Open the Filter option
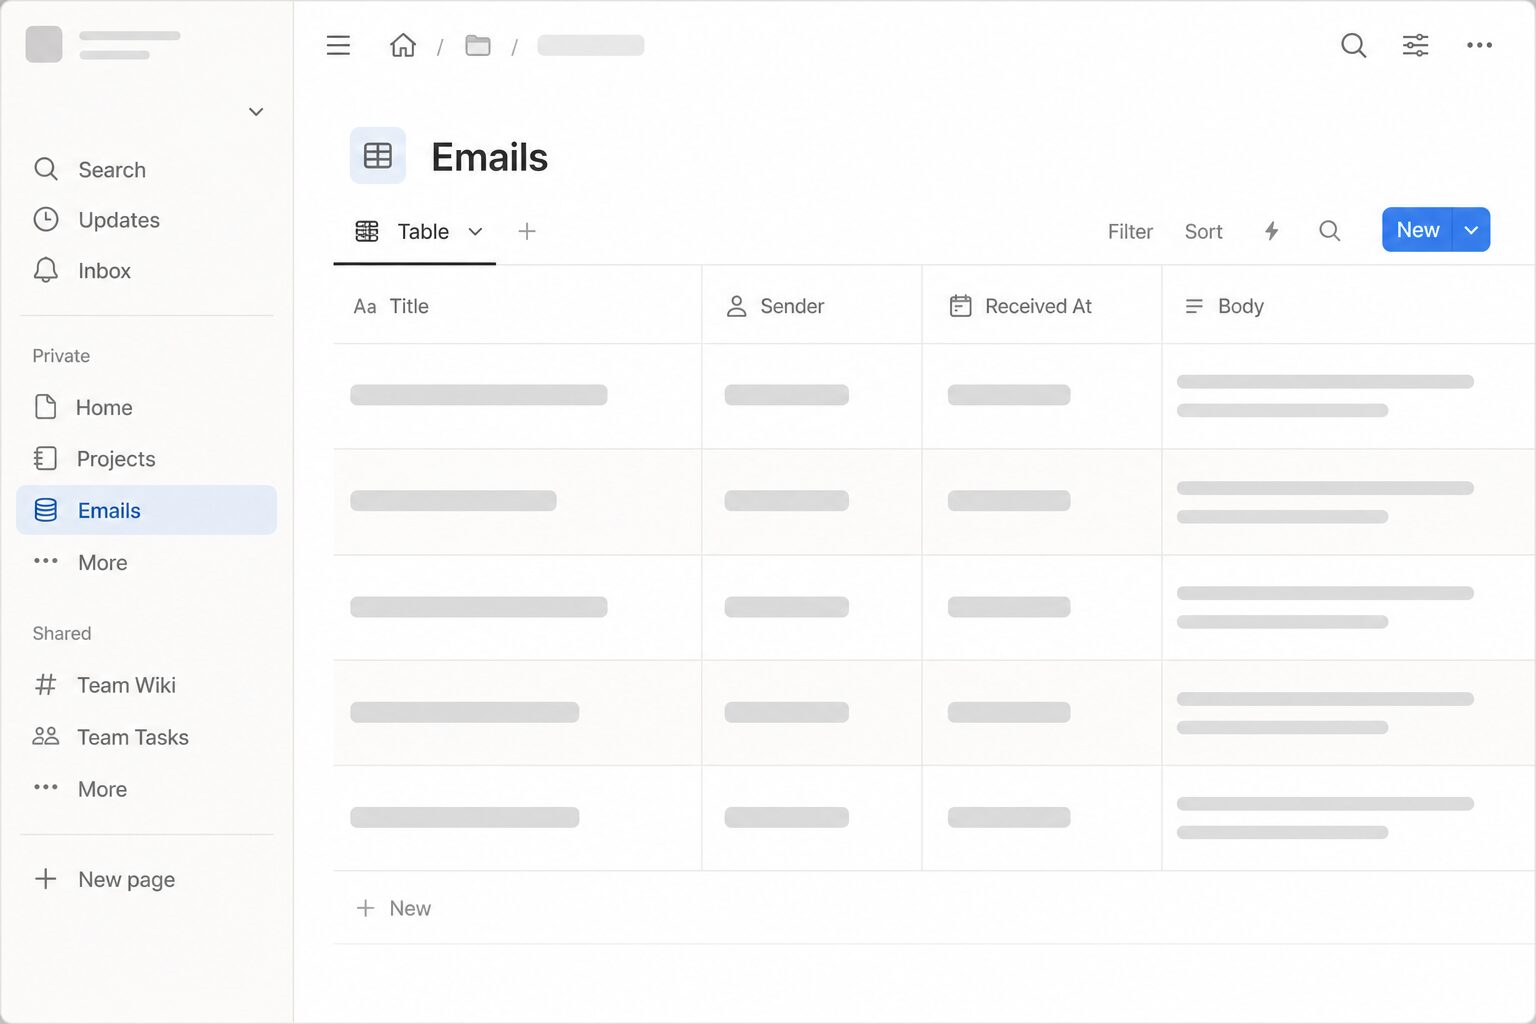 [1130, 231]
